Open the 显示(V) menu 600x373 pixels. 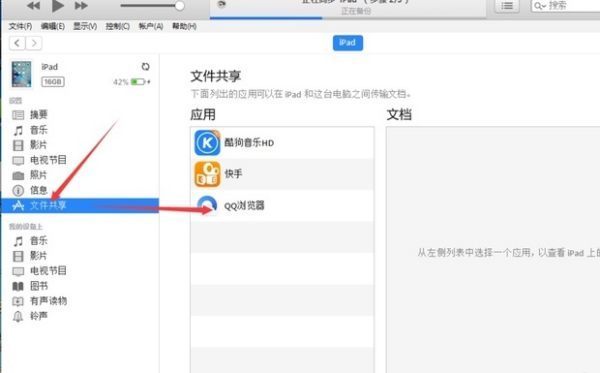click(x=85, y=26)
